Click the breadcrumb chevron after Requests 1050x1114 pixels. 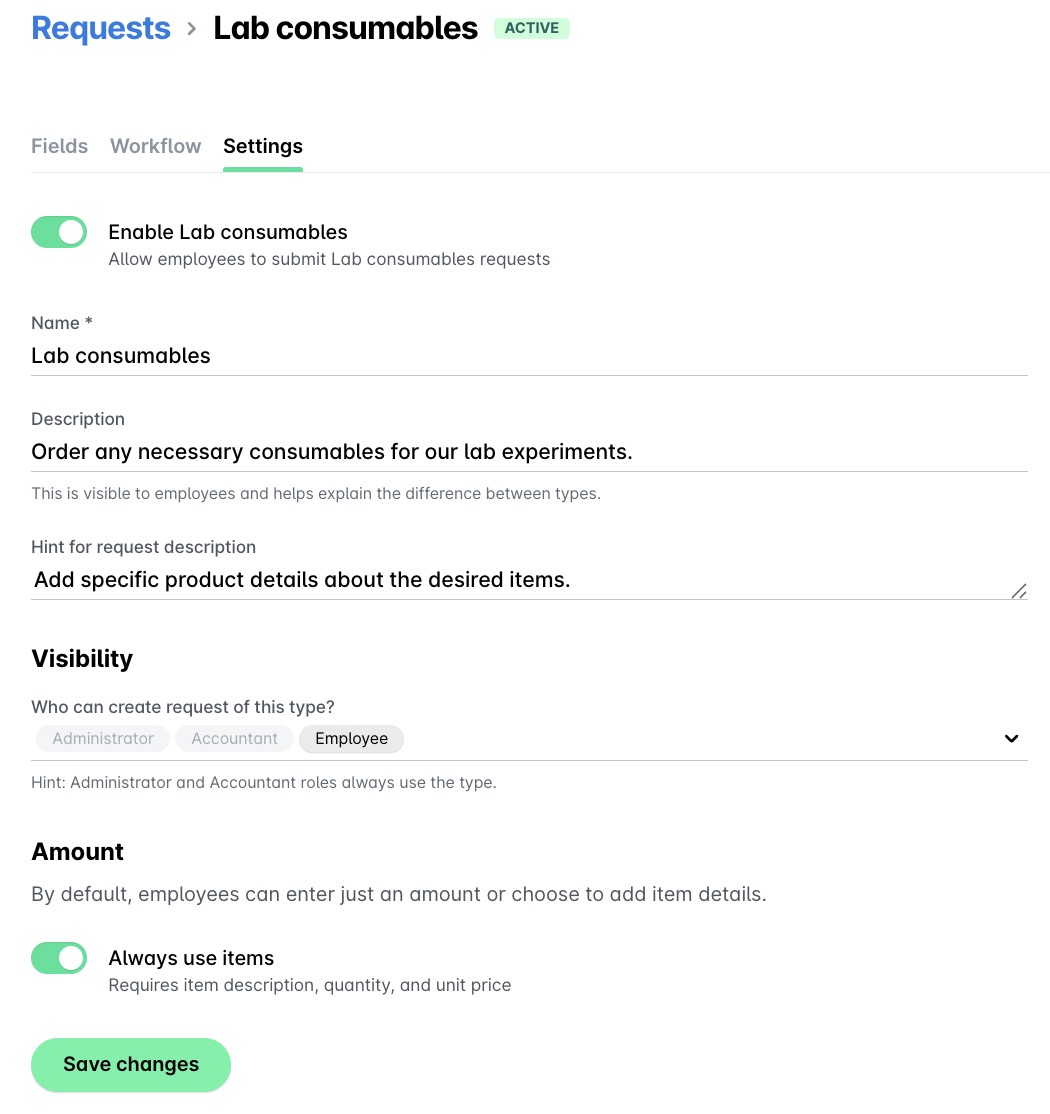190,28
